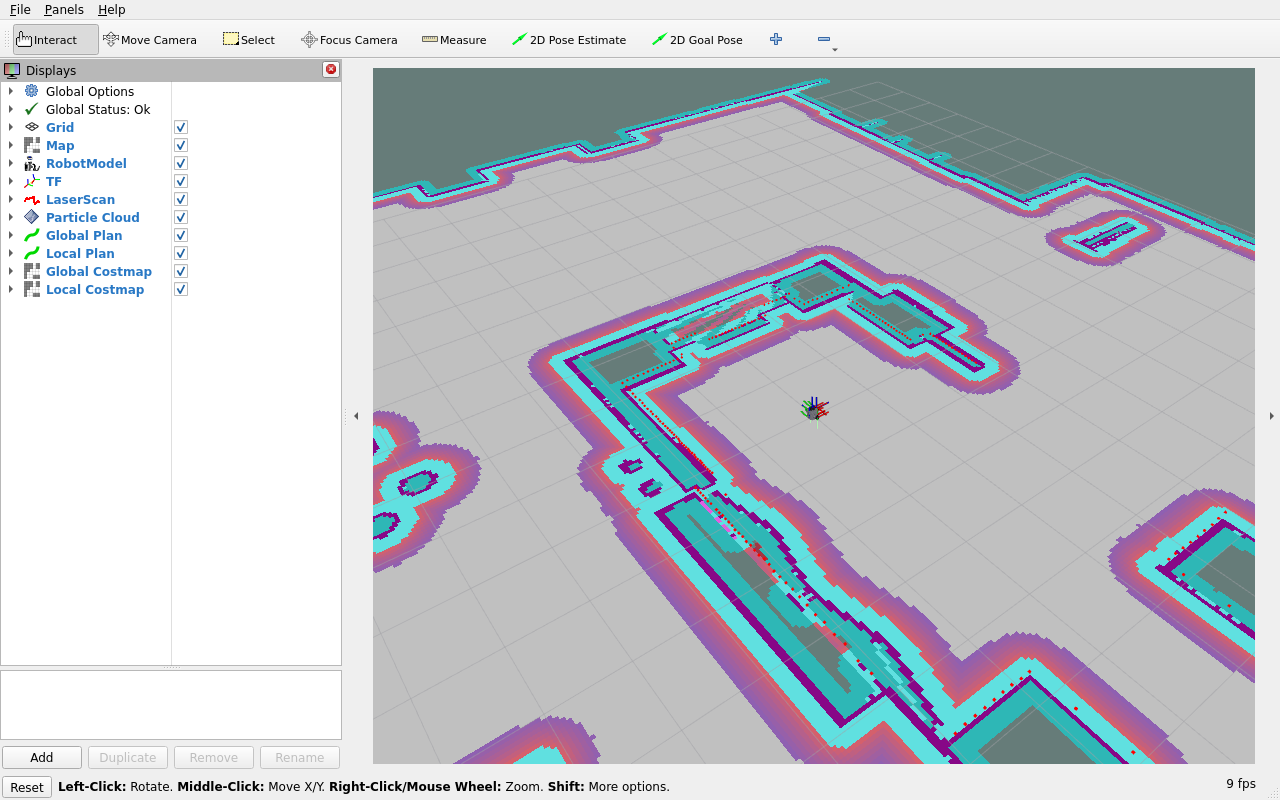1280x800 pixels.
Task: Toggle the Map display checkbox
Action: (181, 145)
